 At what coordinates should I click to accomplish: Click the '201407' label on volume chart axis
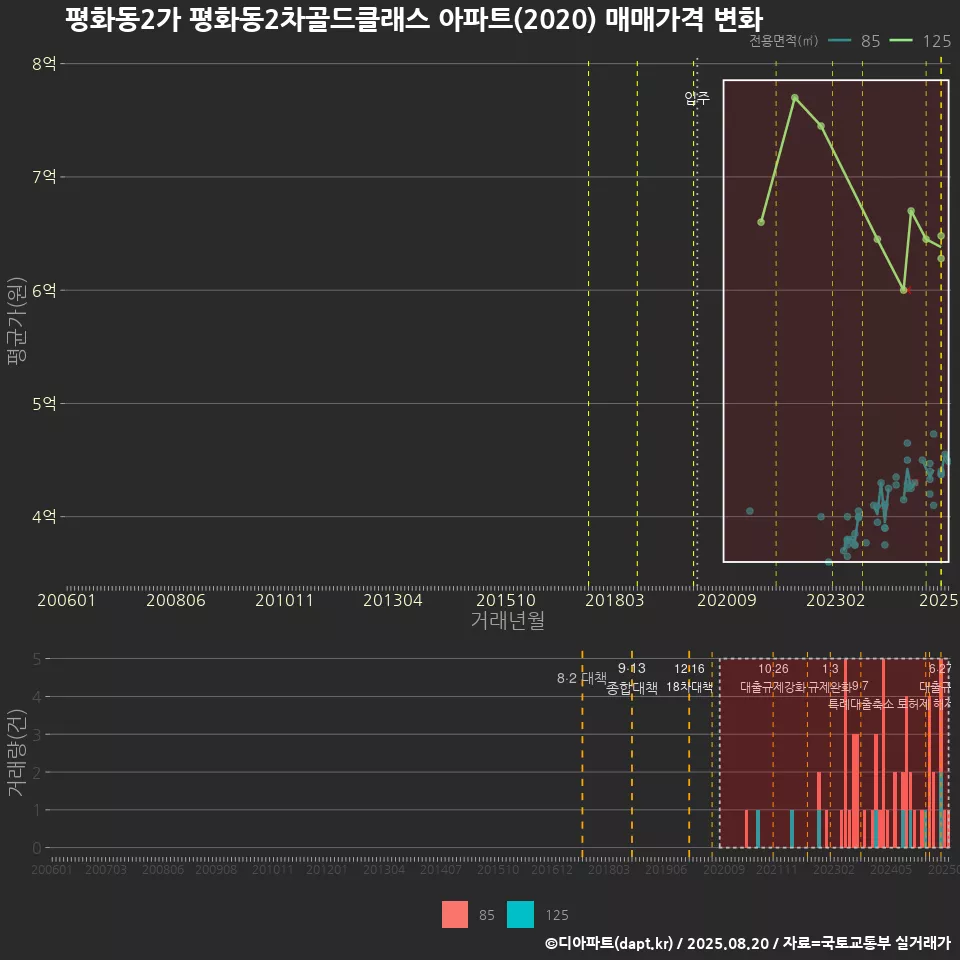pos(441,869)
